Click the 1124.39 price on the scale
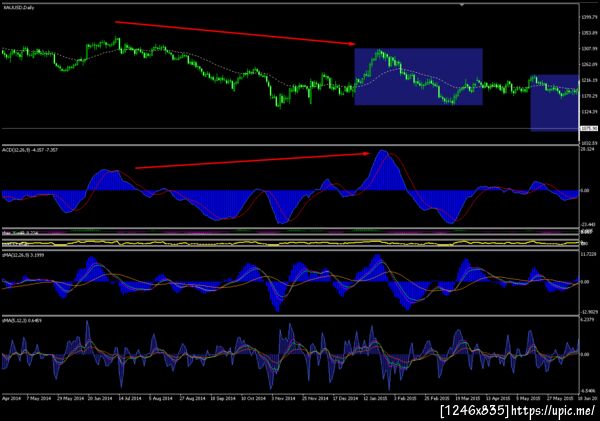This screenshot has height=421, width=600. tap(589, 111)
